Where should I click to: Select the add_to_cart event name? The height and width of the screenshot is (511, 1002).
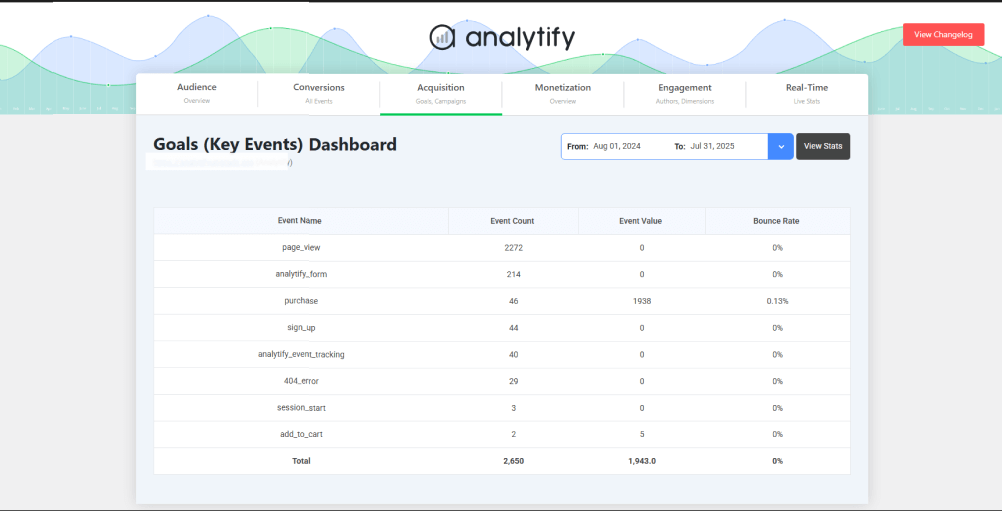pos(301,434)
